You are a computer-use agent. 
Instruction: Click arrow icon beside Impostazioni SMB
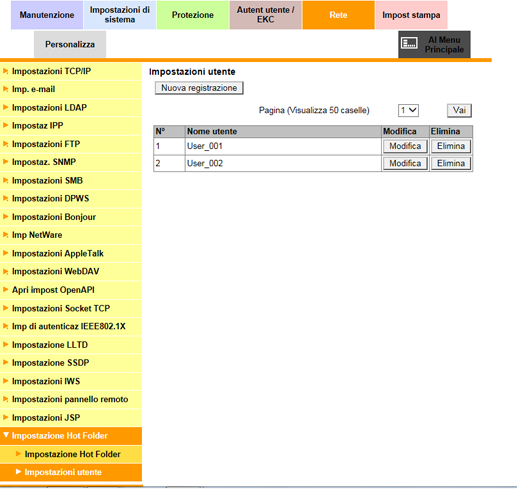coord(5,180)
